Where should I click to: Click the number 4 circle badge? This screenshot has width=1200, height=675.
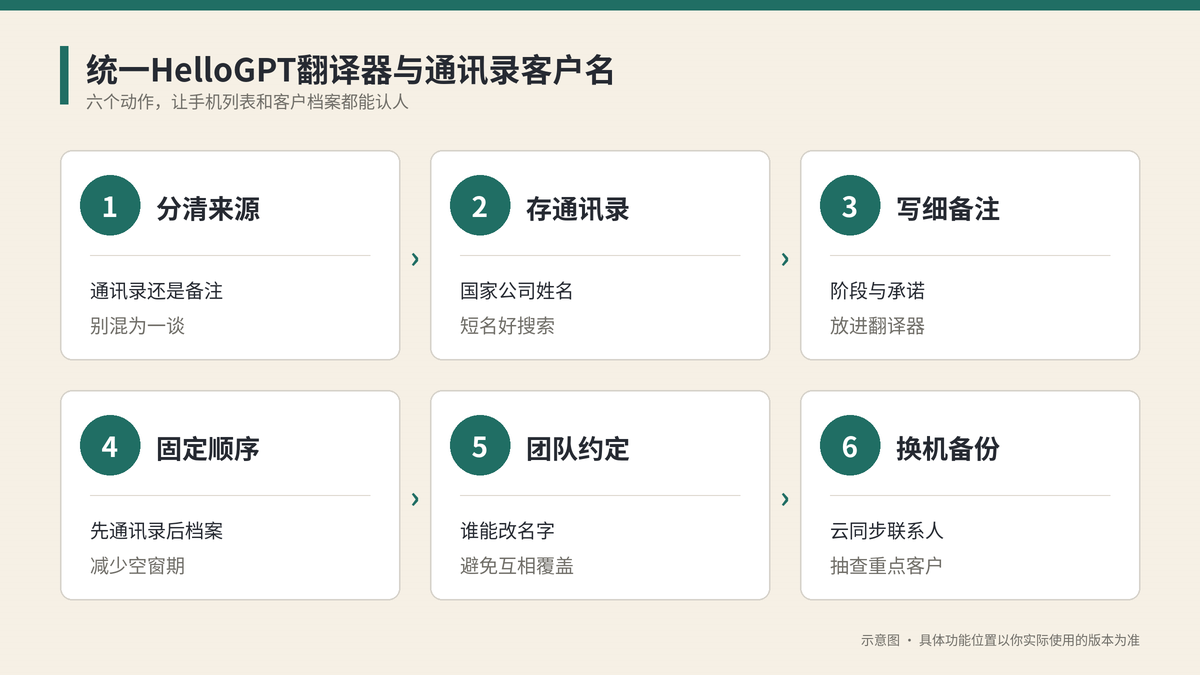coord(110,447)
